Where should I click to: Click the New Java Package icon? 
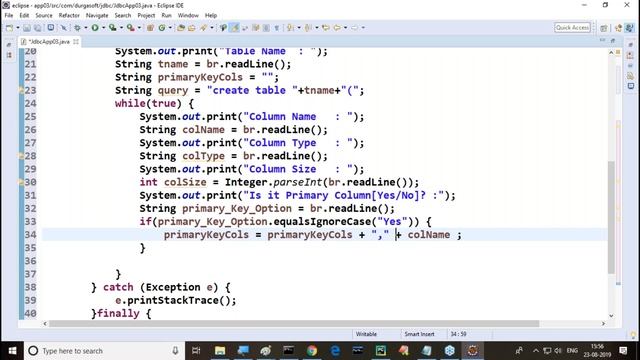click(x=150, y=28)
